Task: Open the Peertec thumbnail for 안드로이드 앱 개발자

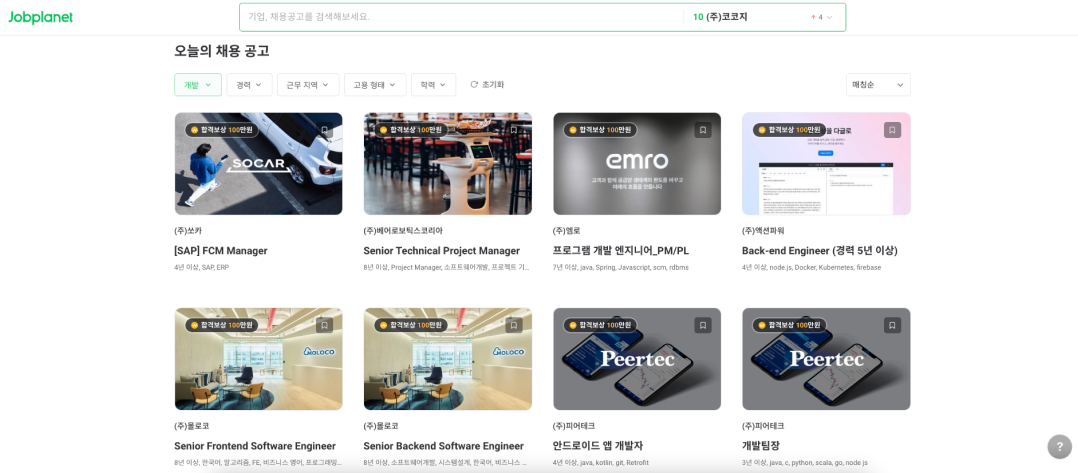Action: click(x=637, y=359)
